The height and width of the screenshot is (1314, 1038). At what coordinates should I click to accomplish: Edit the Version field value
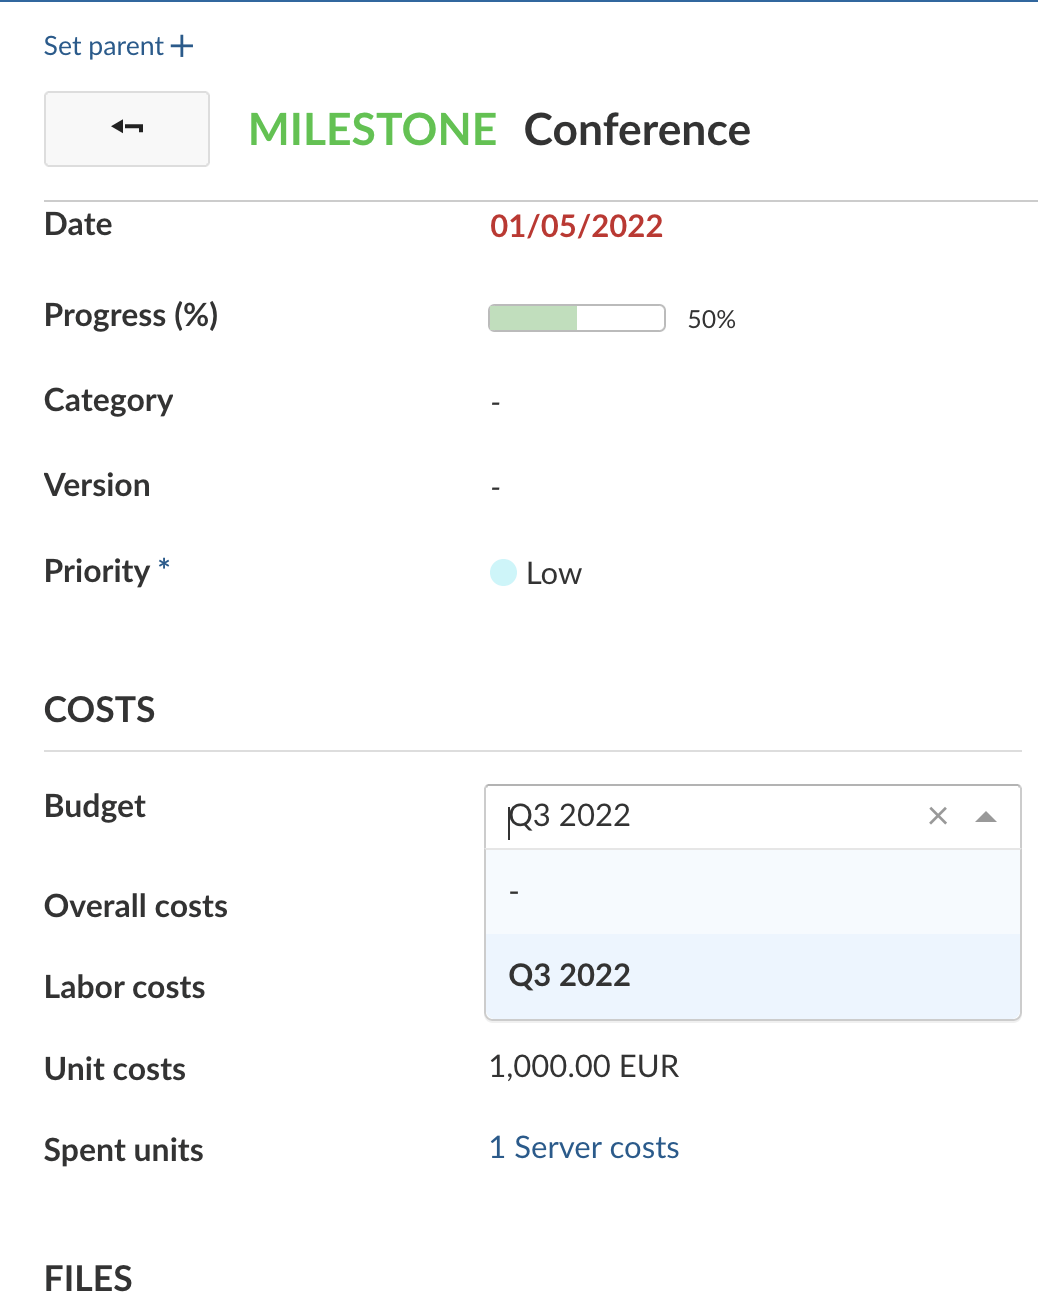pos(495,487)
